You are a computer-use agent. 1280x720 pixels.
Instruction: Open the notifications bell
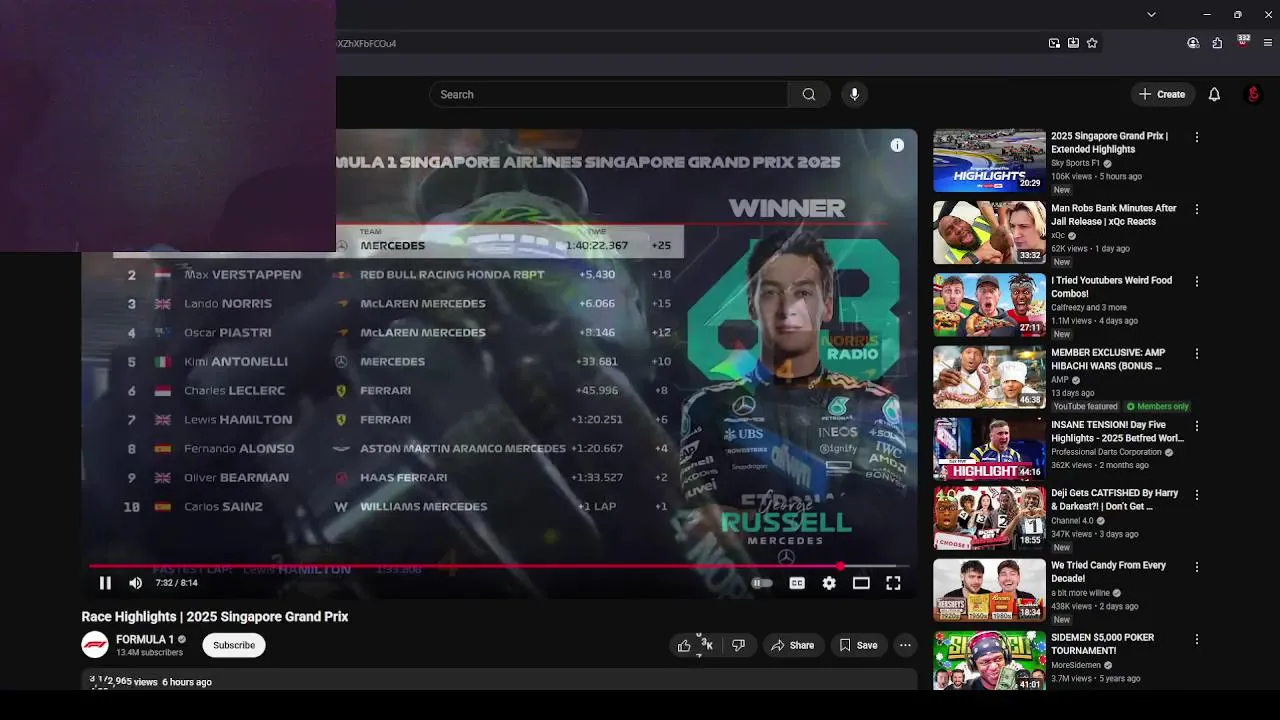1214,94
